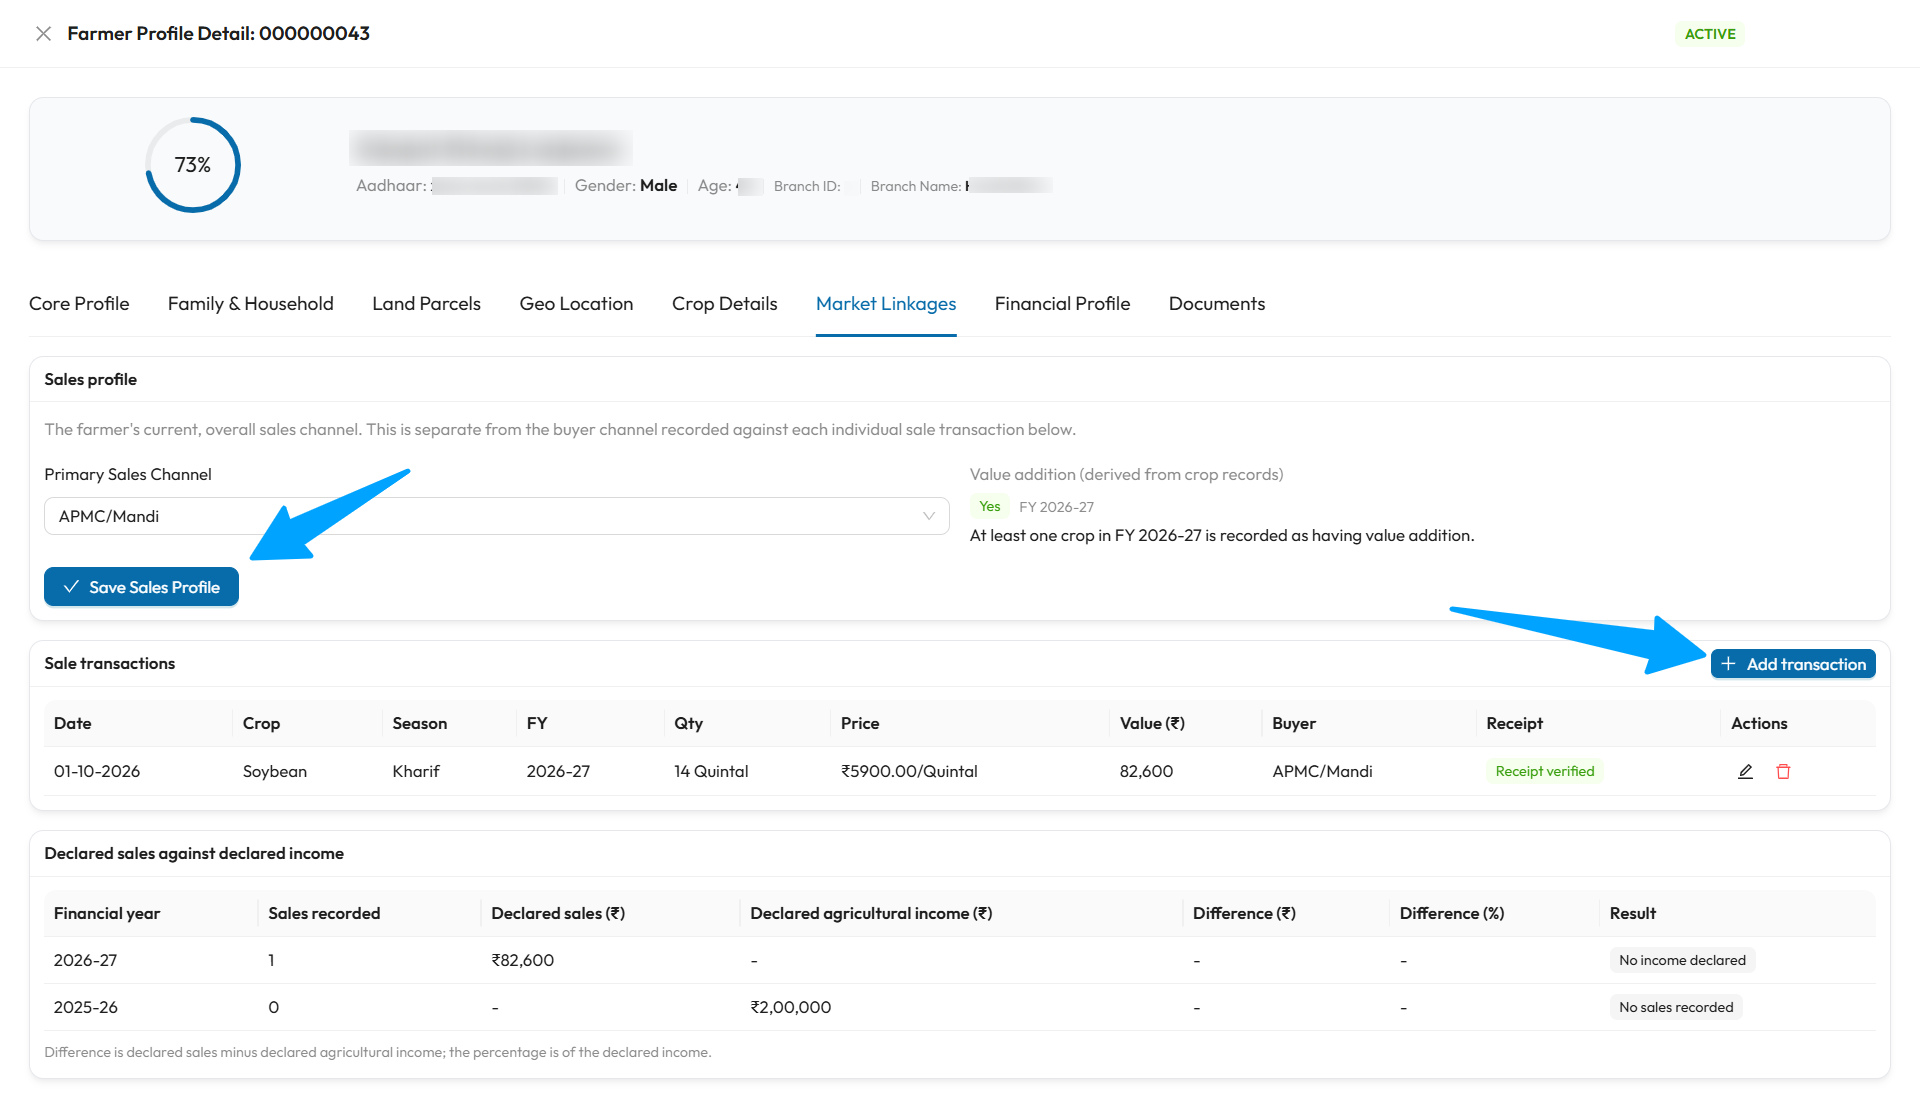Screen dimensions: 1920x1105
Task: Open the Primary Sales Channel dropdown
Action: coord(496,516)
